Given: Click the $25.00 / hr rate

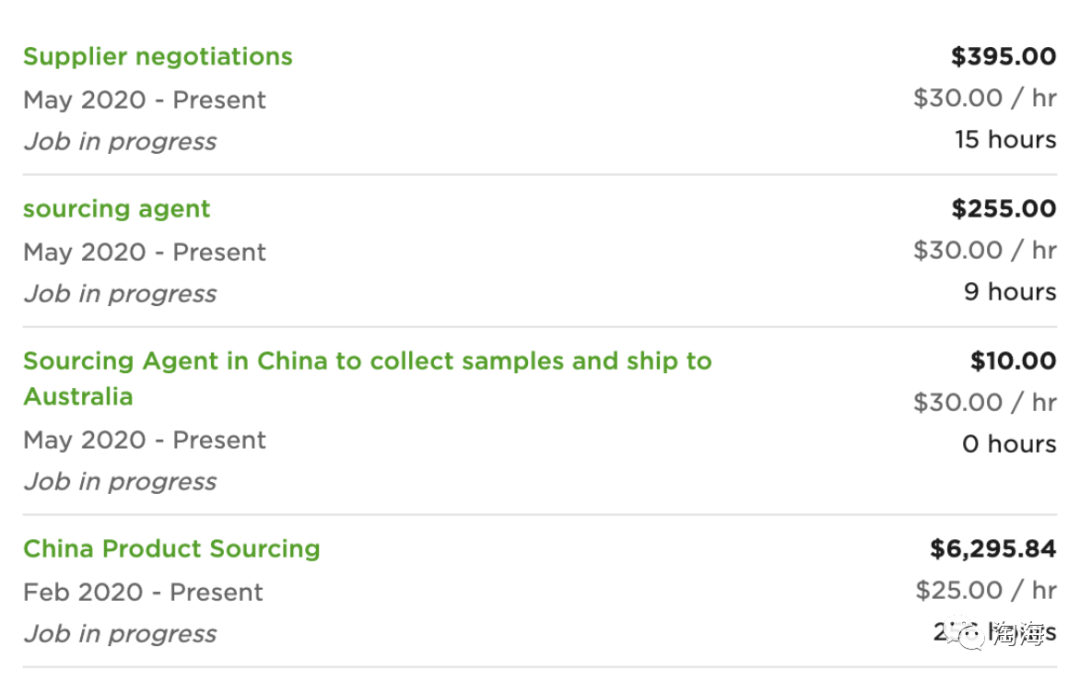Looking at the screenshot, I should tap(986, 590).
